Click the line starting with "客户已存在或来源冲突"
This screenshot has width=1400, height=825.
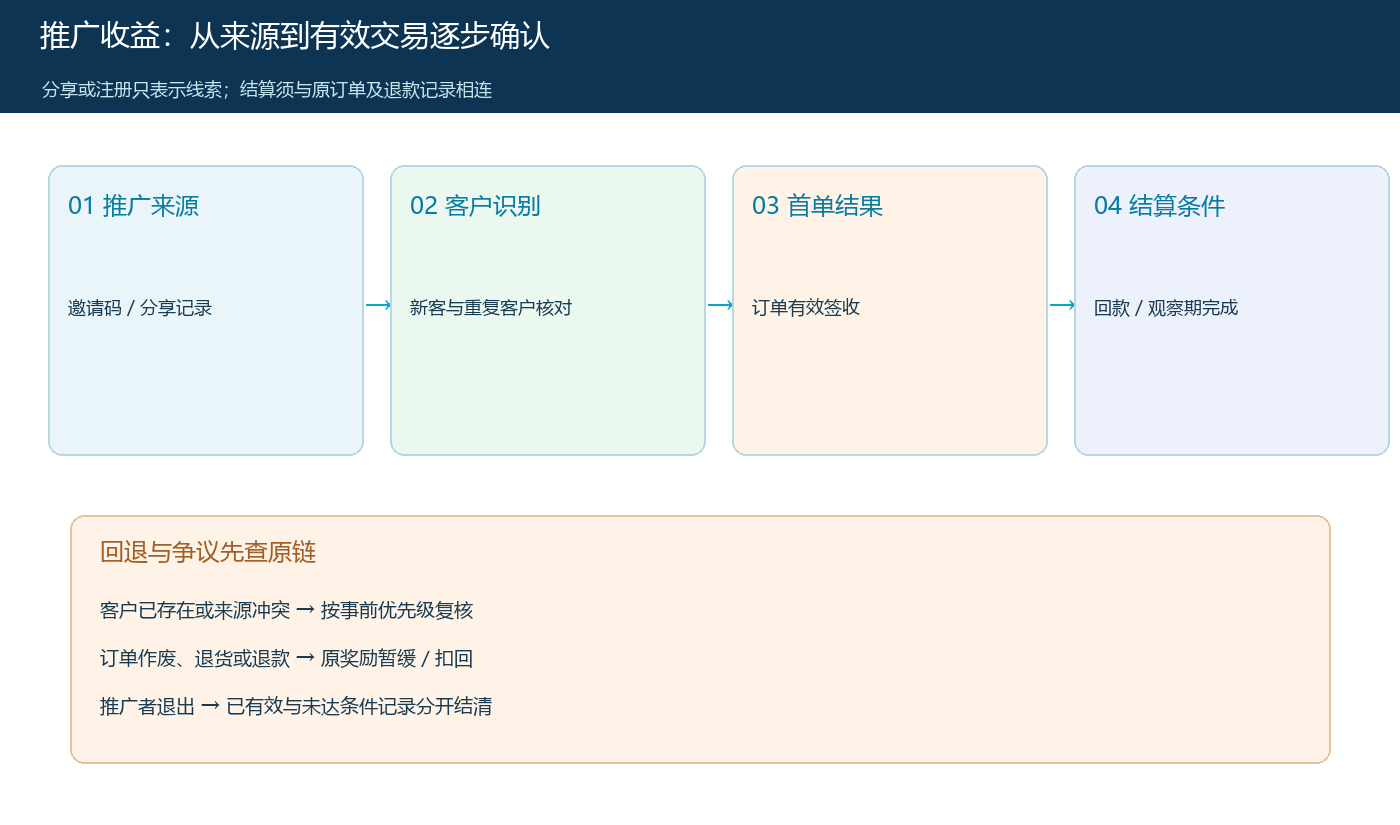tap(286, 611)
